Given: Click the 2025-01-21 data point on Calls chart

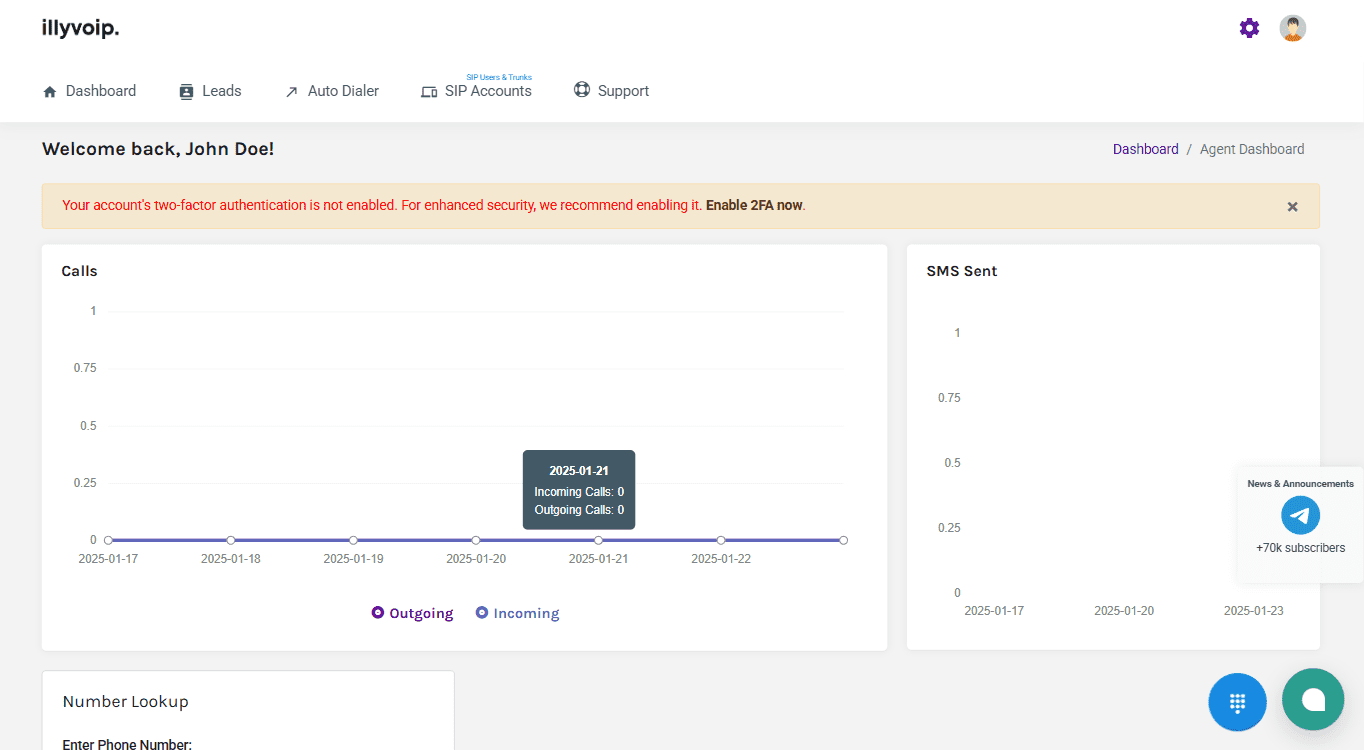Looking at the screenshot, I should click(598, 540).
